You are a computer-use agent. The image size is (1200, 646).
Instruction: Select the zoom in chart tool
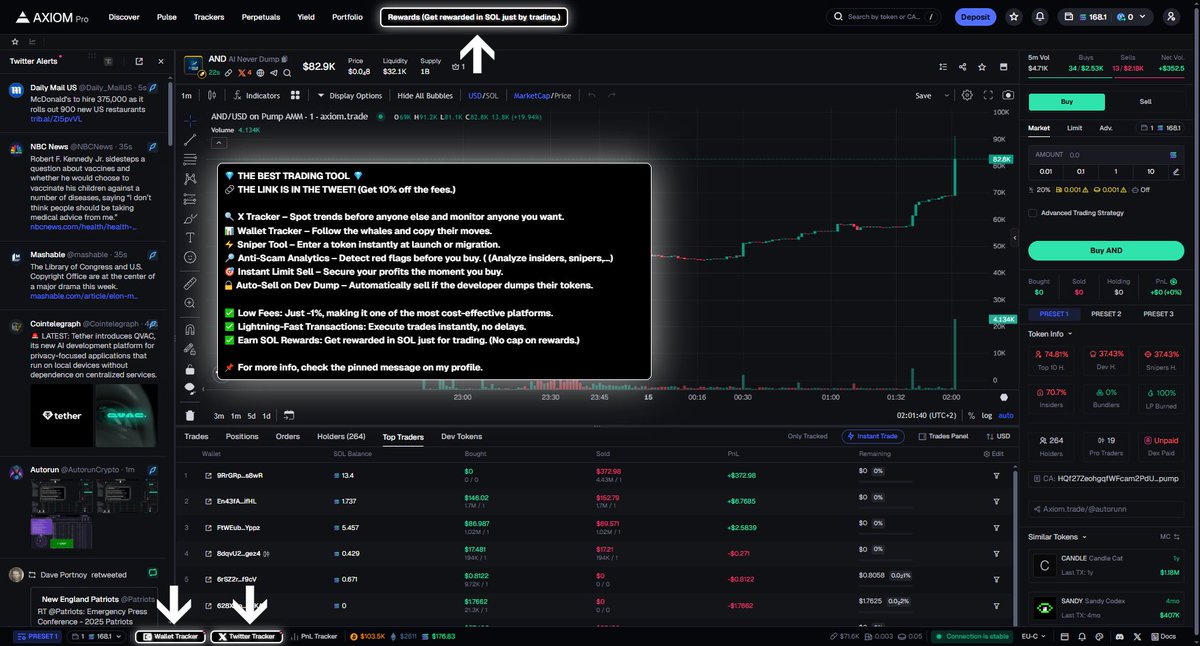click(x=190, y=303)
